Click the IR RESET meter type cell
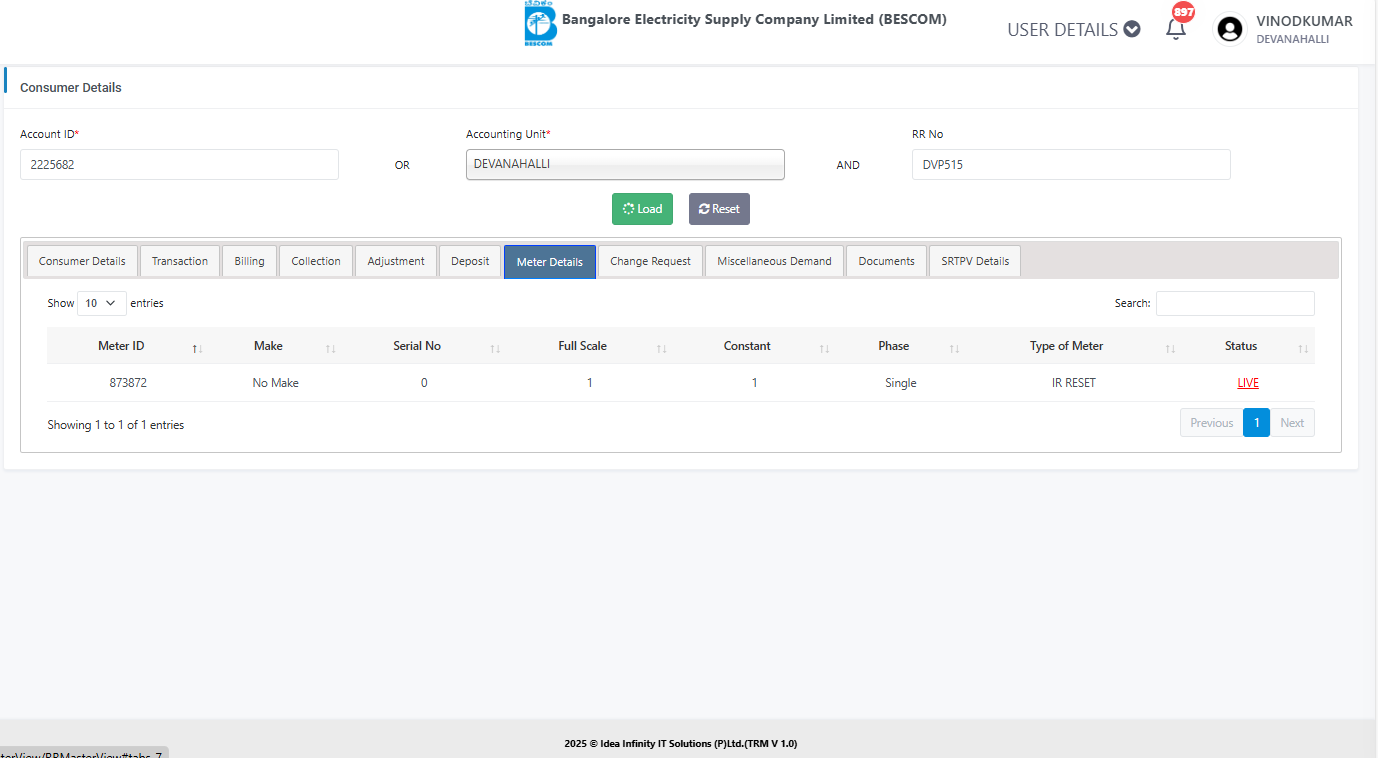The height and width of the screenshot is (758, 1378). pyautogui.click(x=1074, y=383)
